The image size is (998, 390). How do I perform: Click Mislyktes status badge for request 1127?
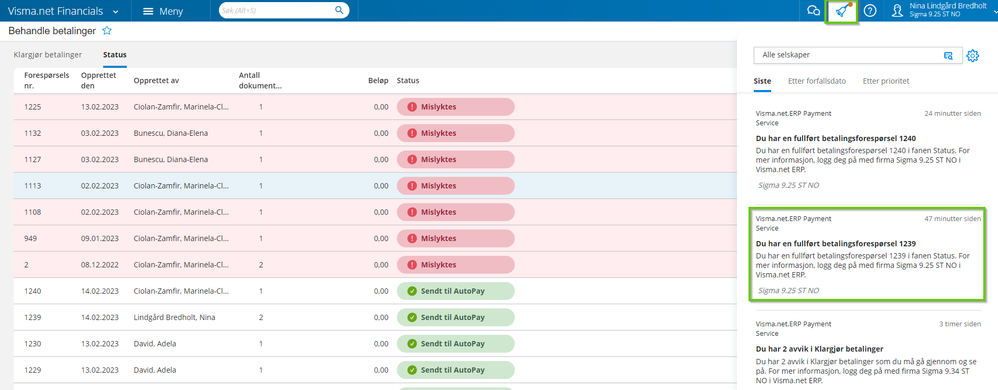456,160
